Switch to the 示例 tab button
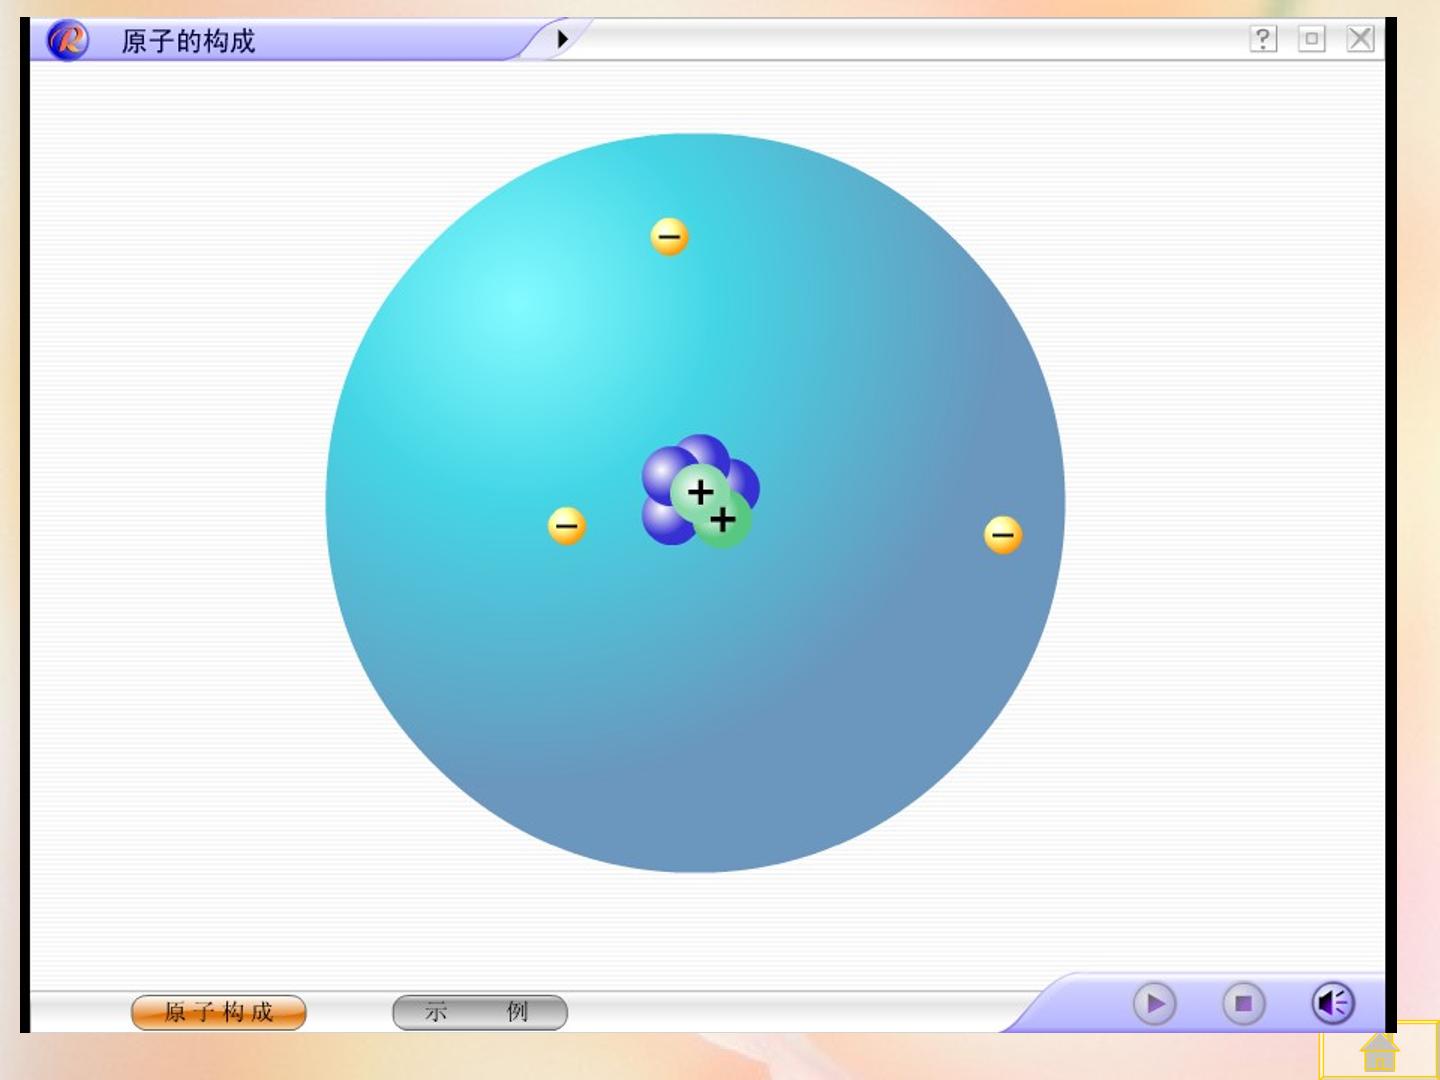 [x=480, y=1012]
